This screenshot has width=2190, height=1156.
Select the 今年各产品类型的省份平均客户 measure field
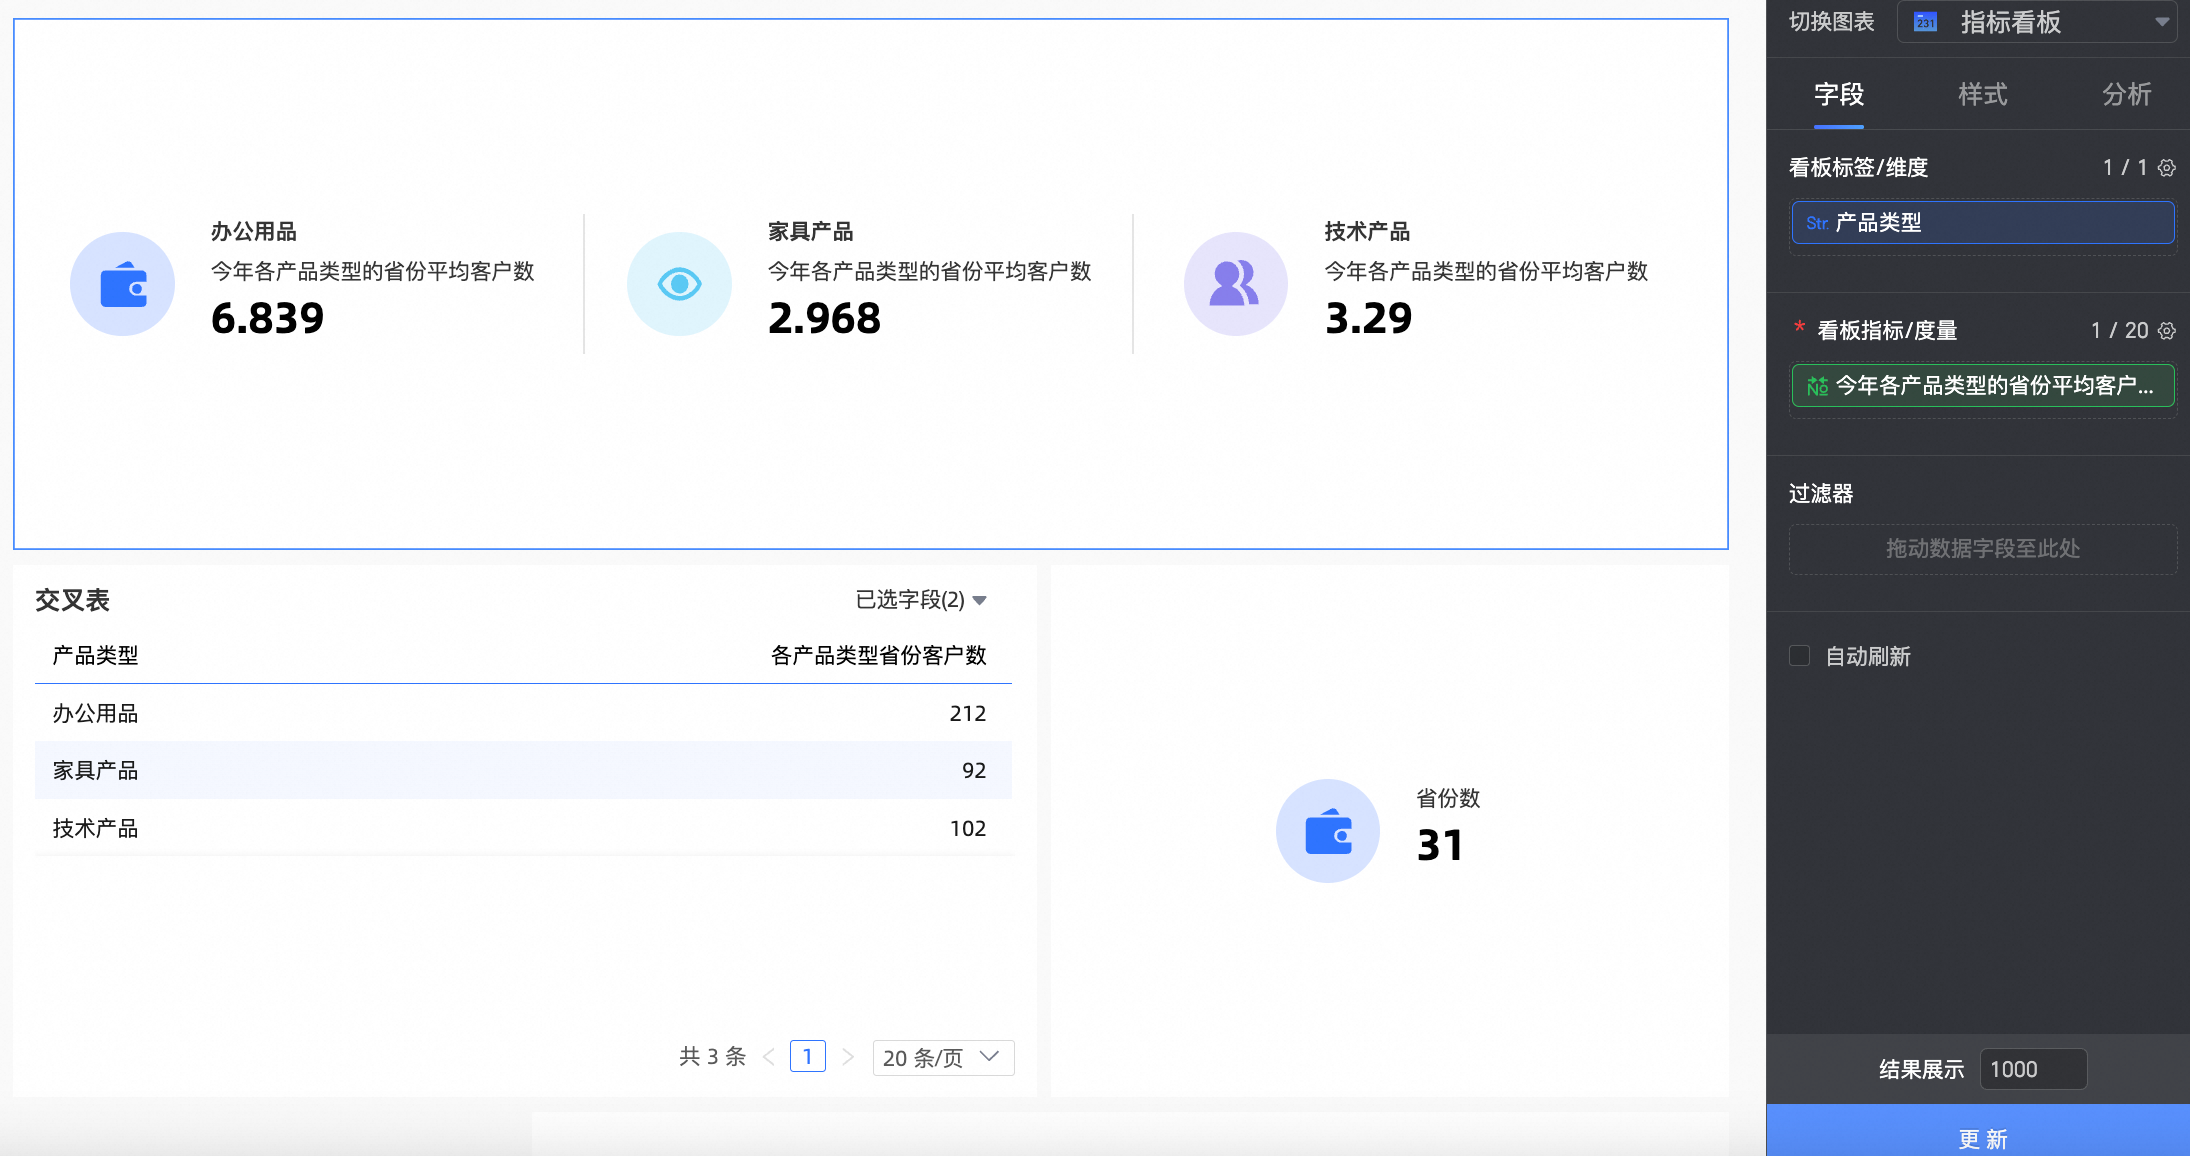point(1982,386)
